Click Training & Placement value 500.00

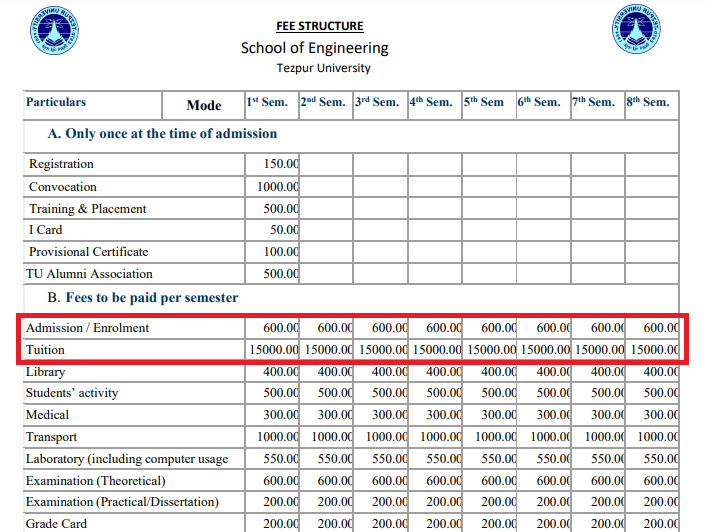(x=281, y=209)
